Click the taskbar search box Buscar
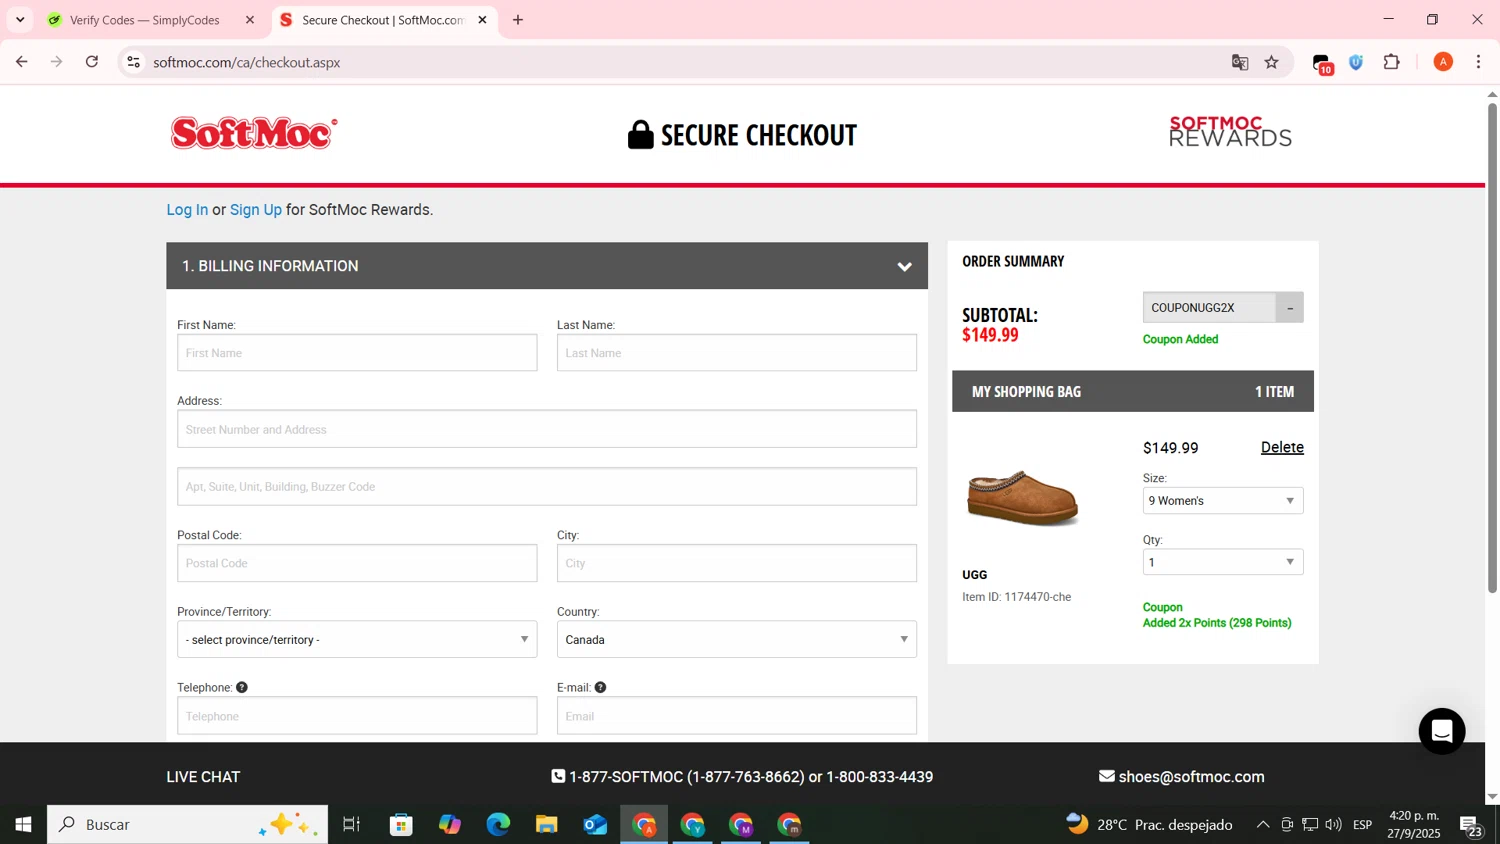1500x844 pixels. (187, 824)
